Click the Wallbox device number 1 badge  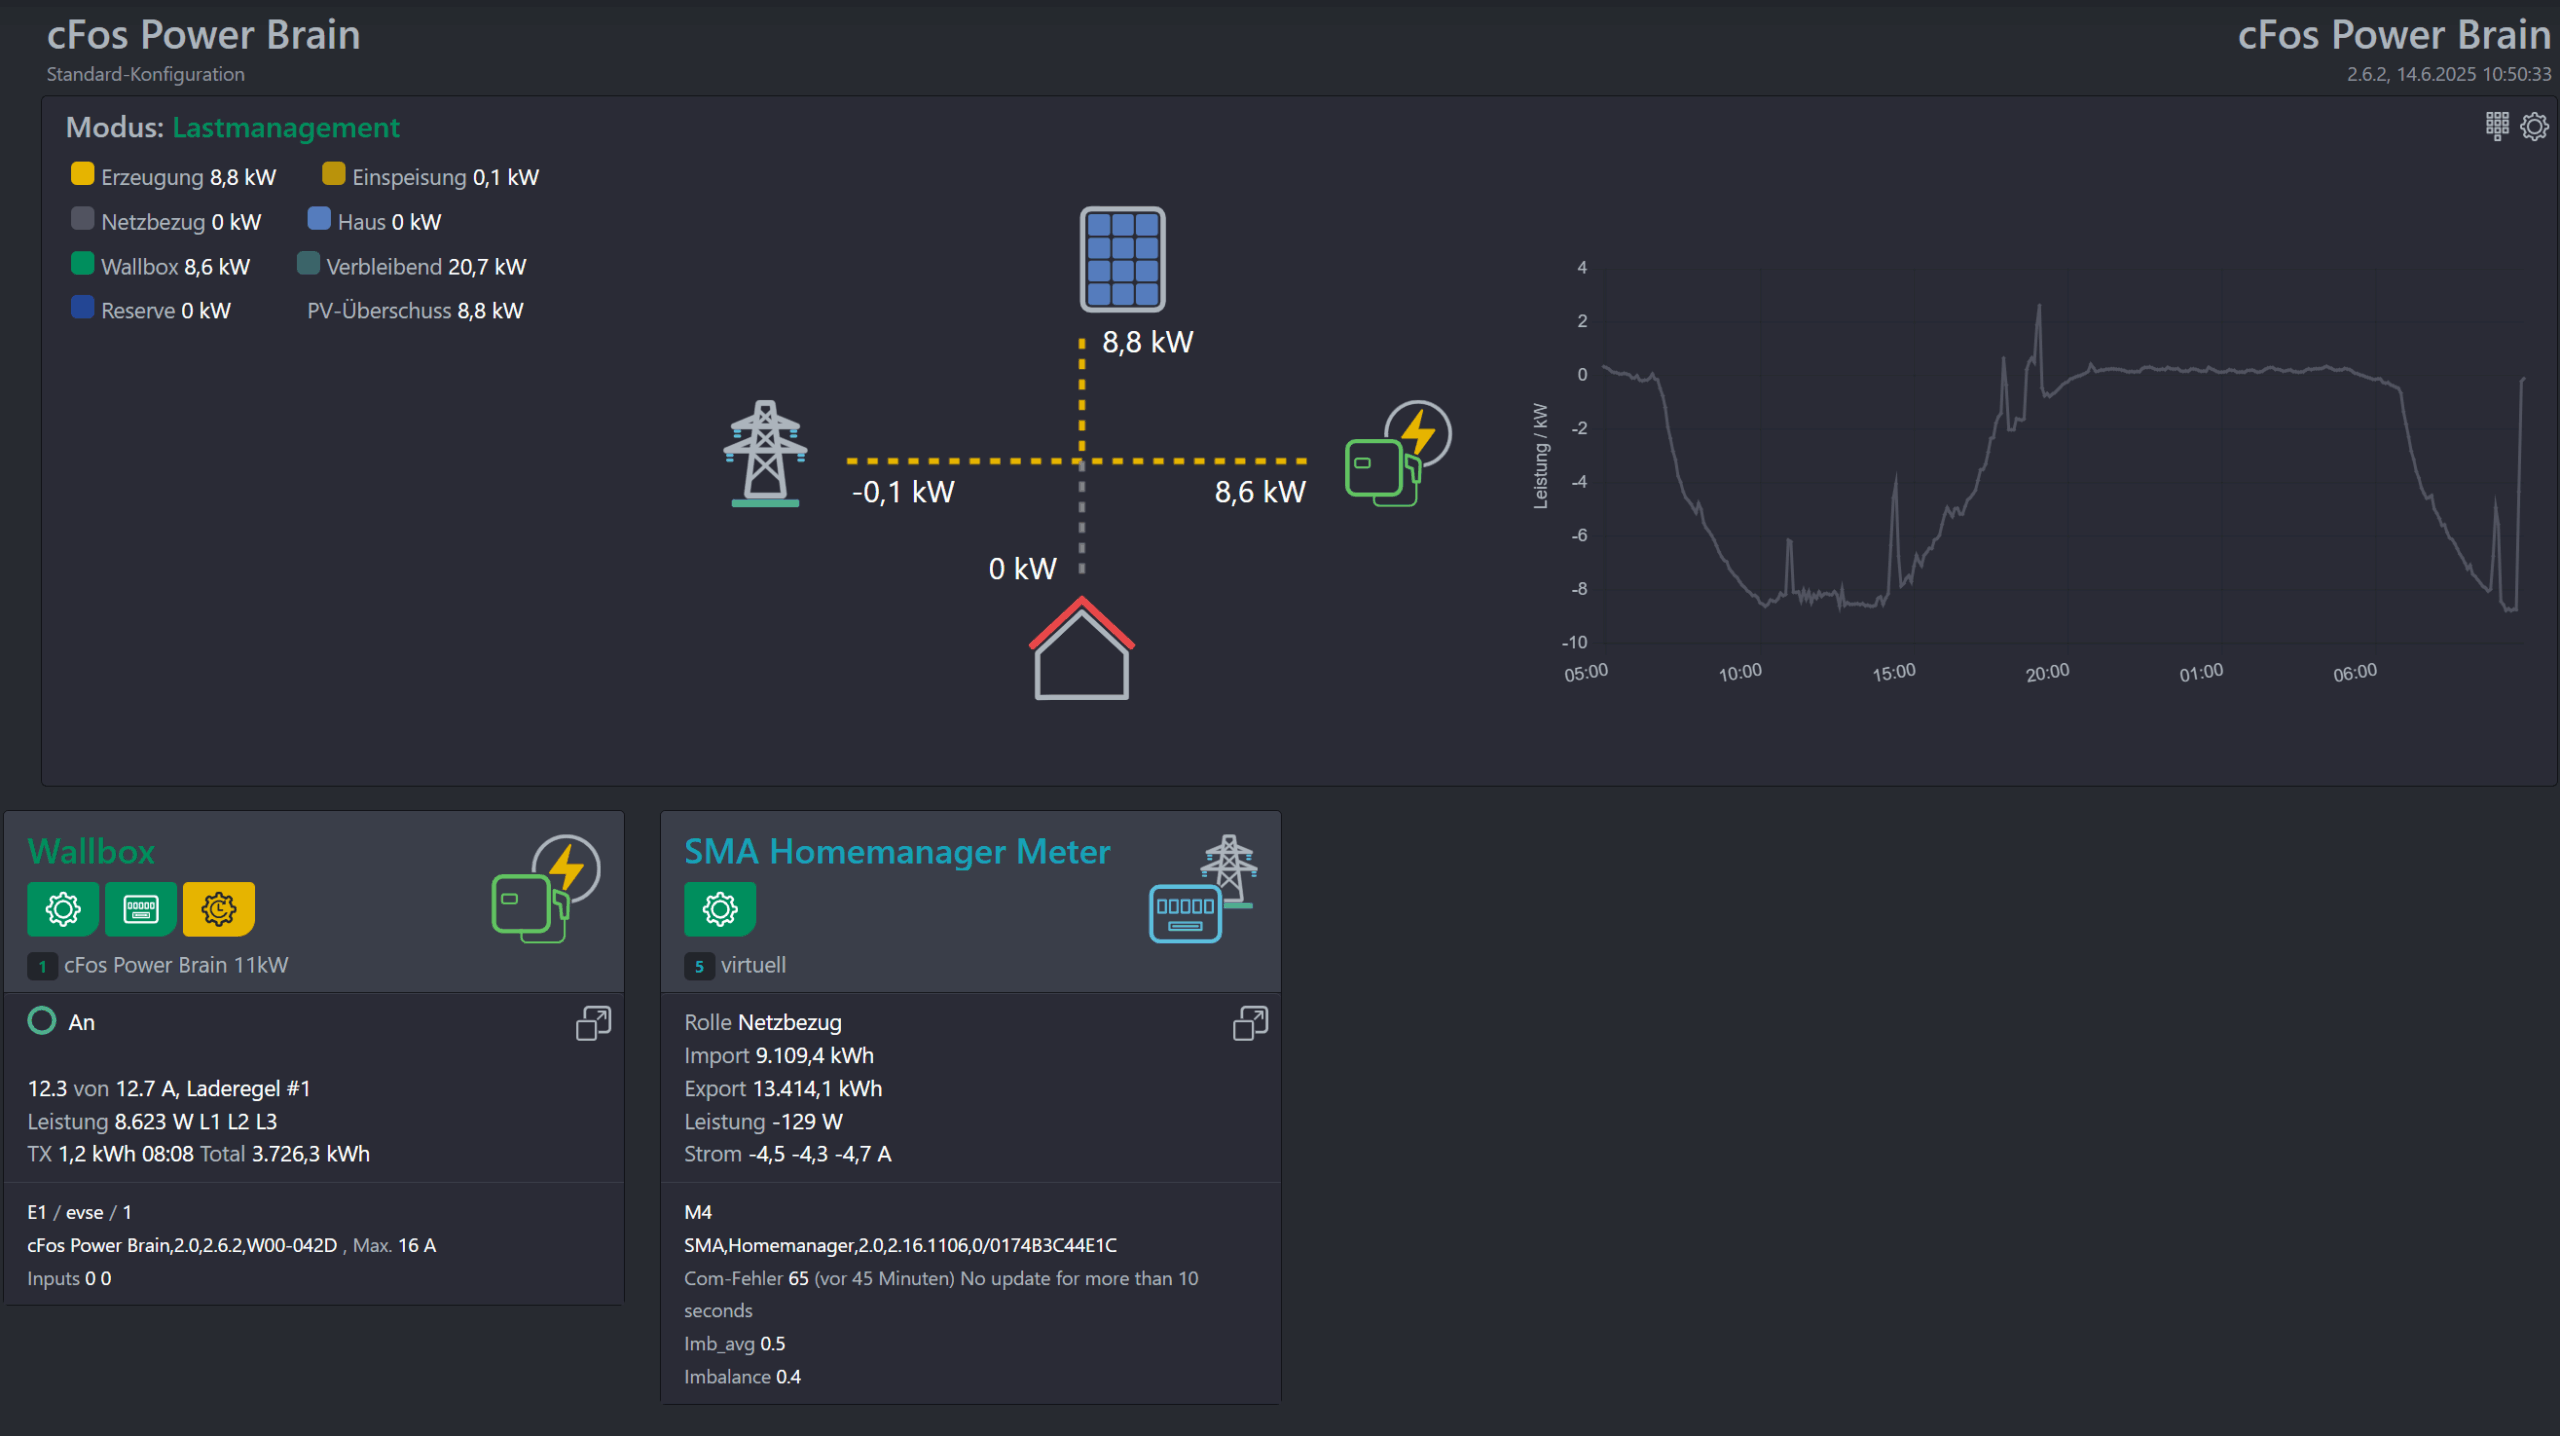[x=42, y=966]
